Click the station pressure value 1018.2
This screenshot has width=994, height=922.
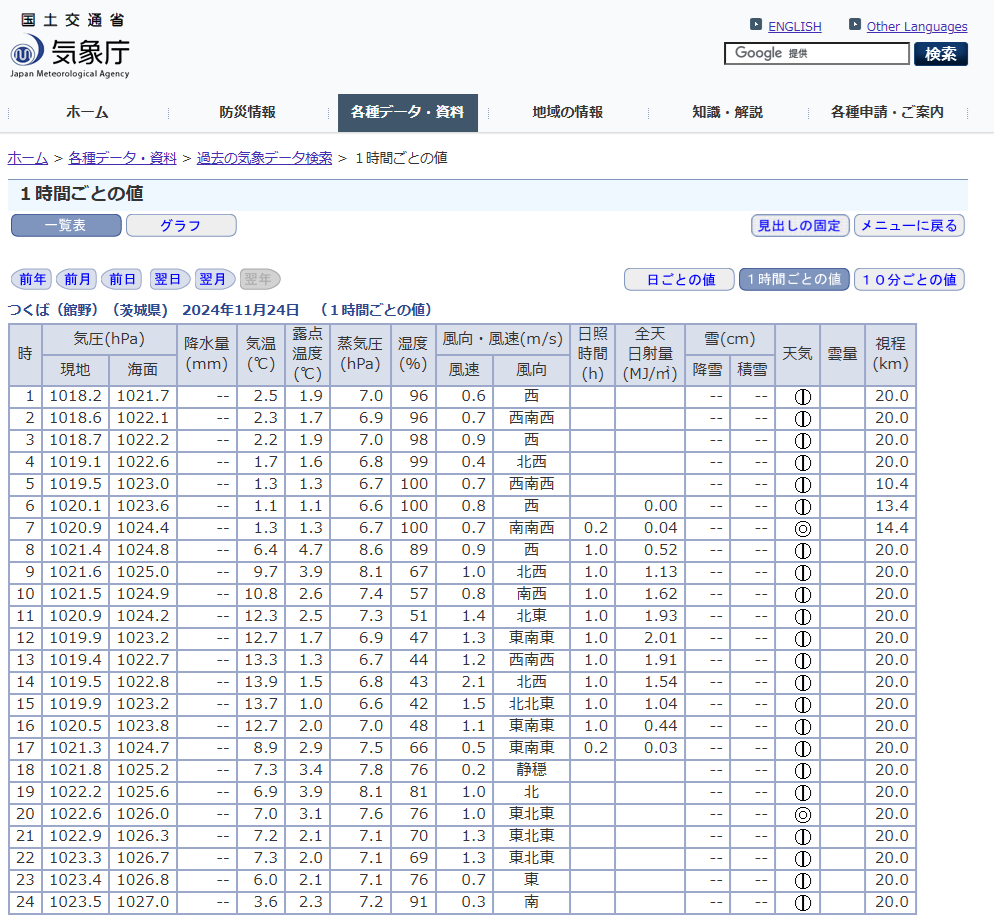coord(75,396)
